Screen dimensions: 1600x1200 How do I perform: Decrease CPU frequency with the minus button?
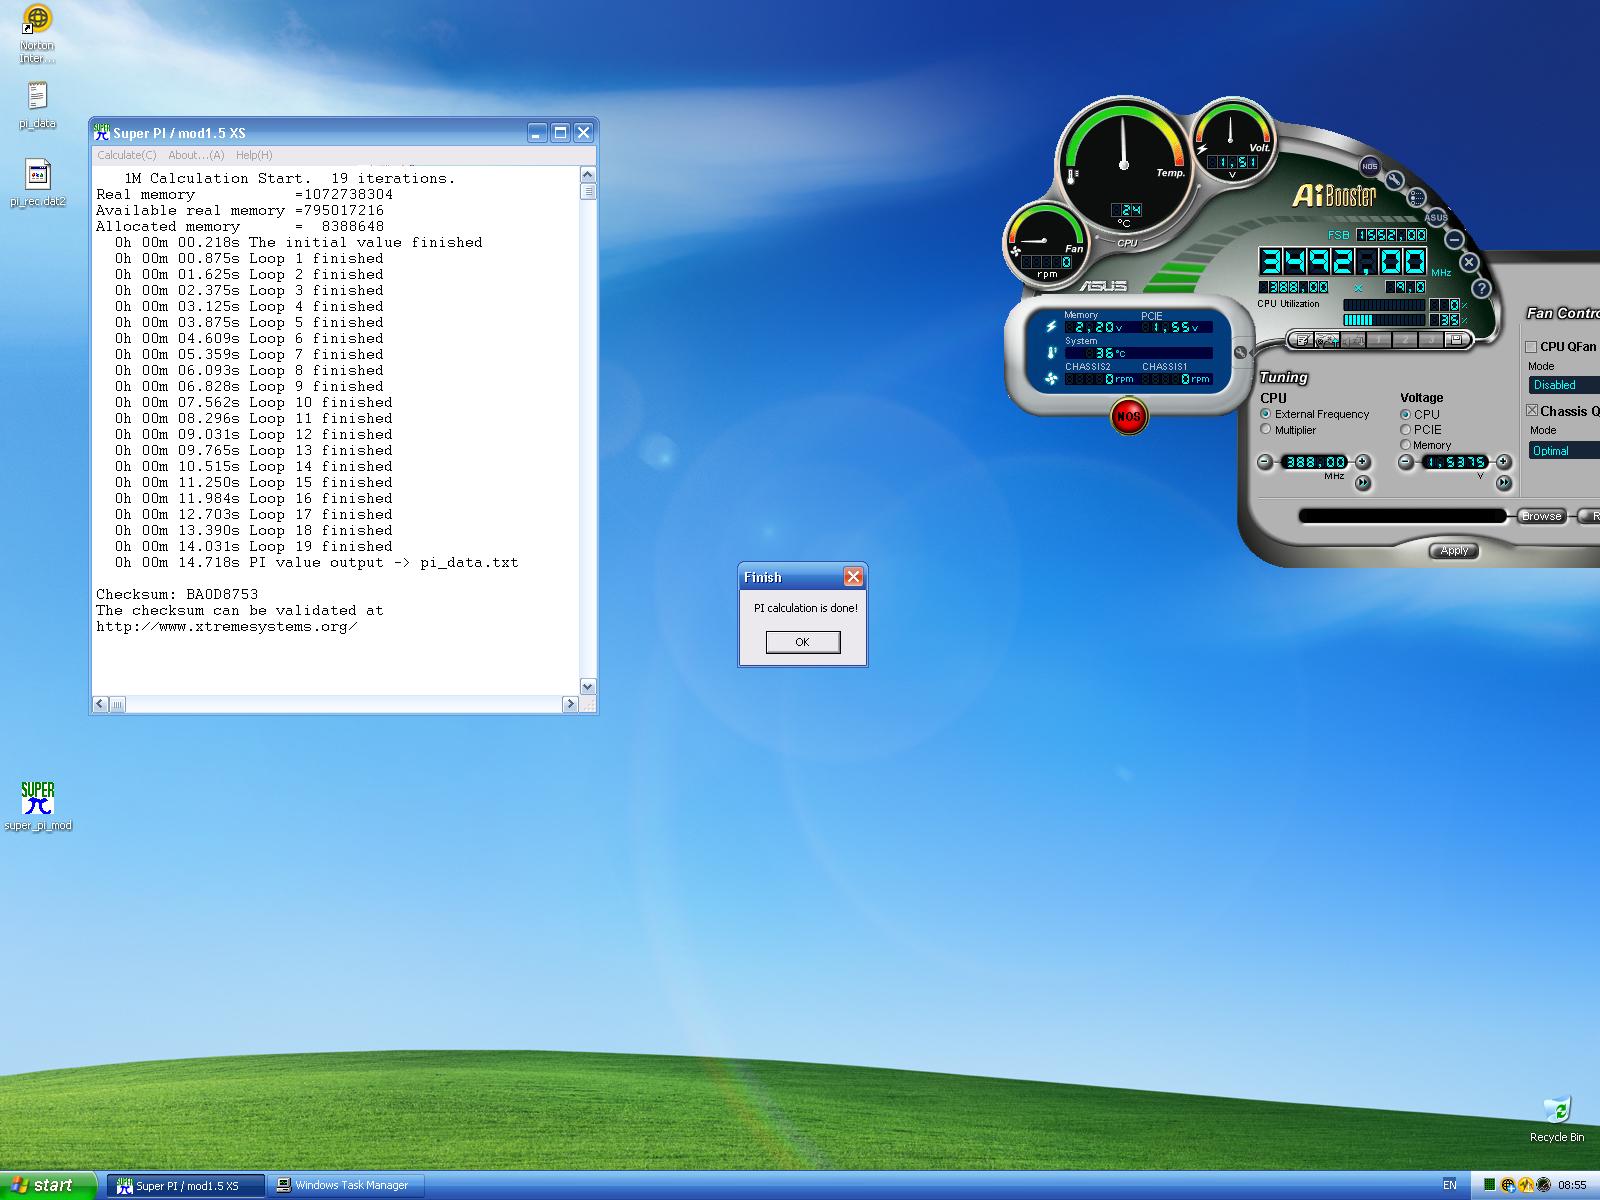(x=1265, y=462)
